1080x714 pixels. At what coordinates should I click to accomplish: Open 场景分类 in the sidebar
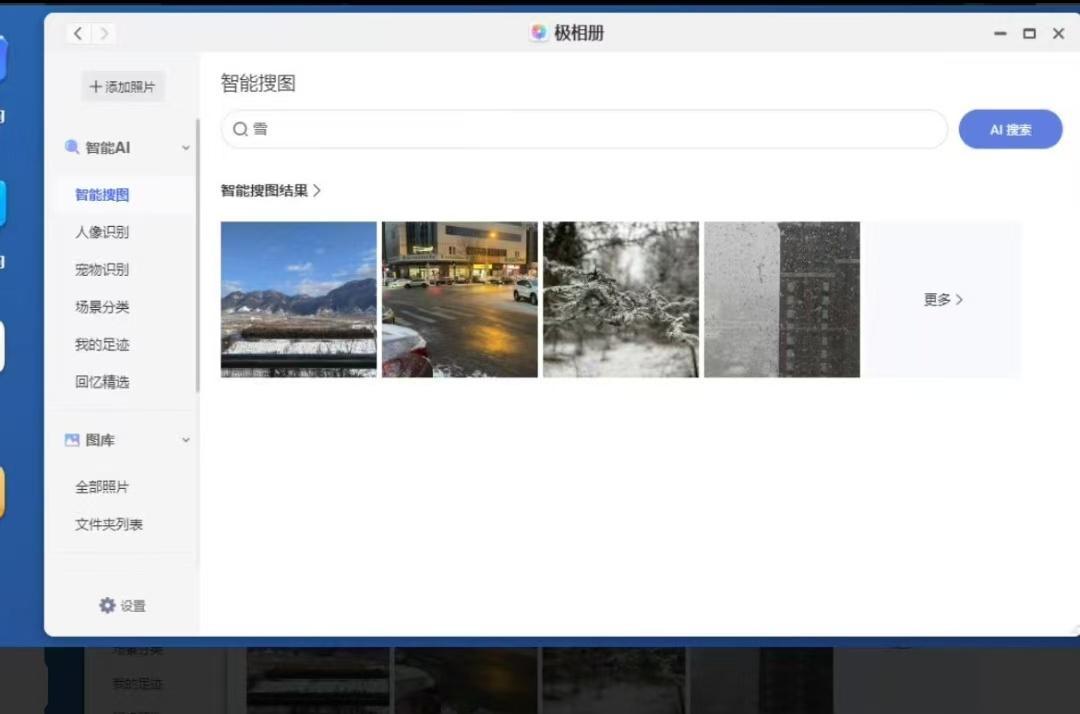(x=102, y=307)
